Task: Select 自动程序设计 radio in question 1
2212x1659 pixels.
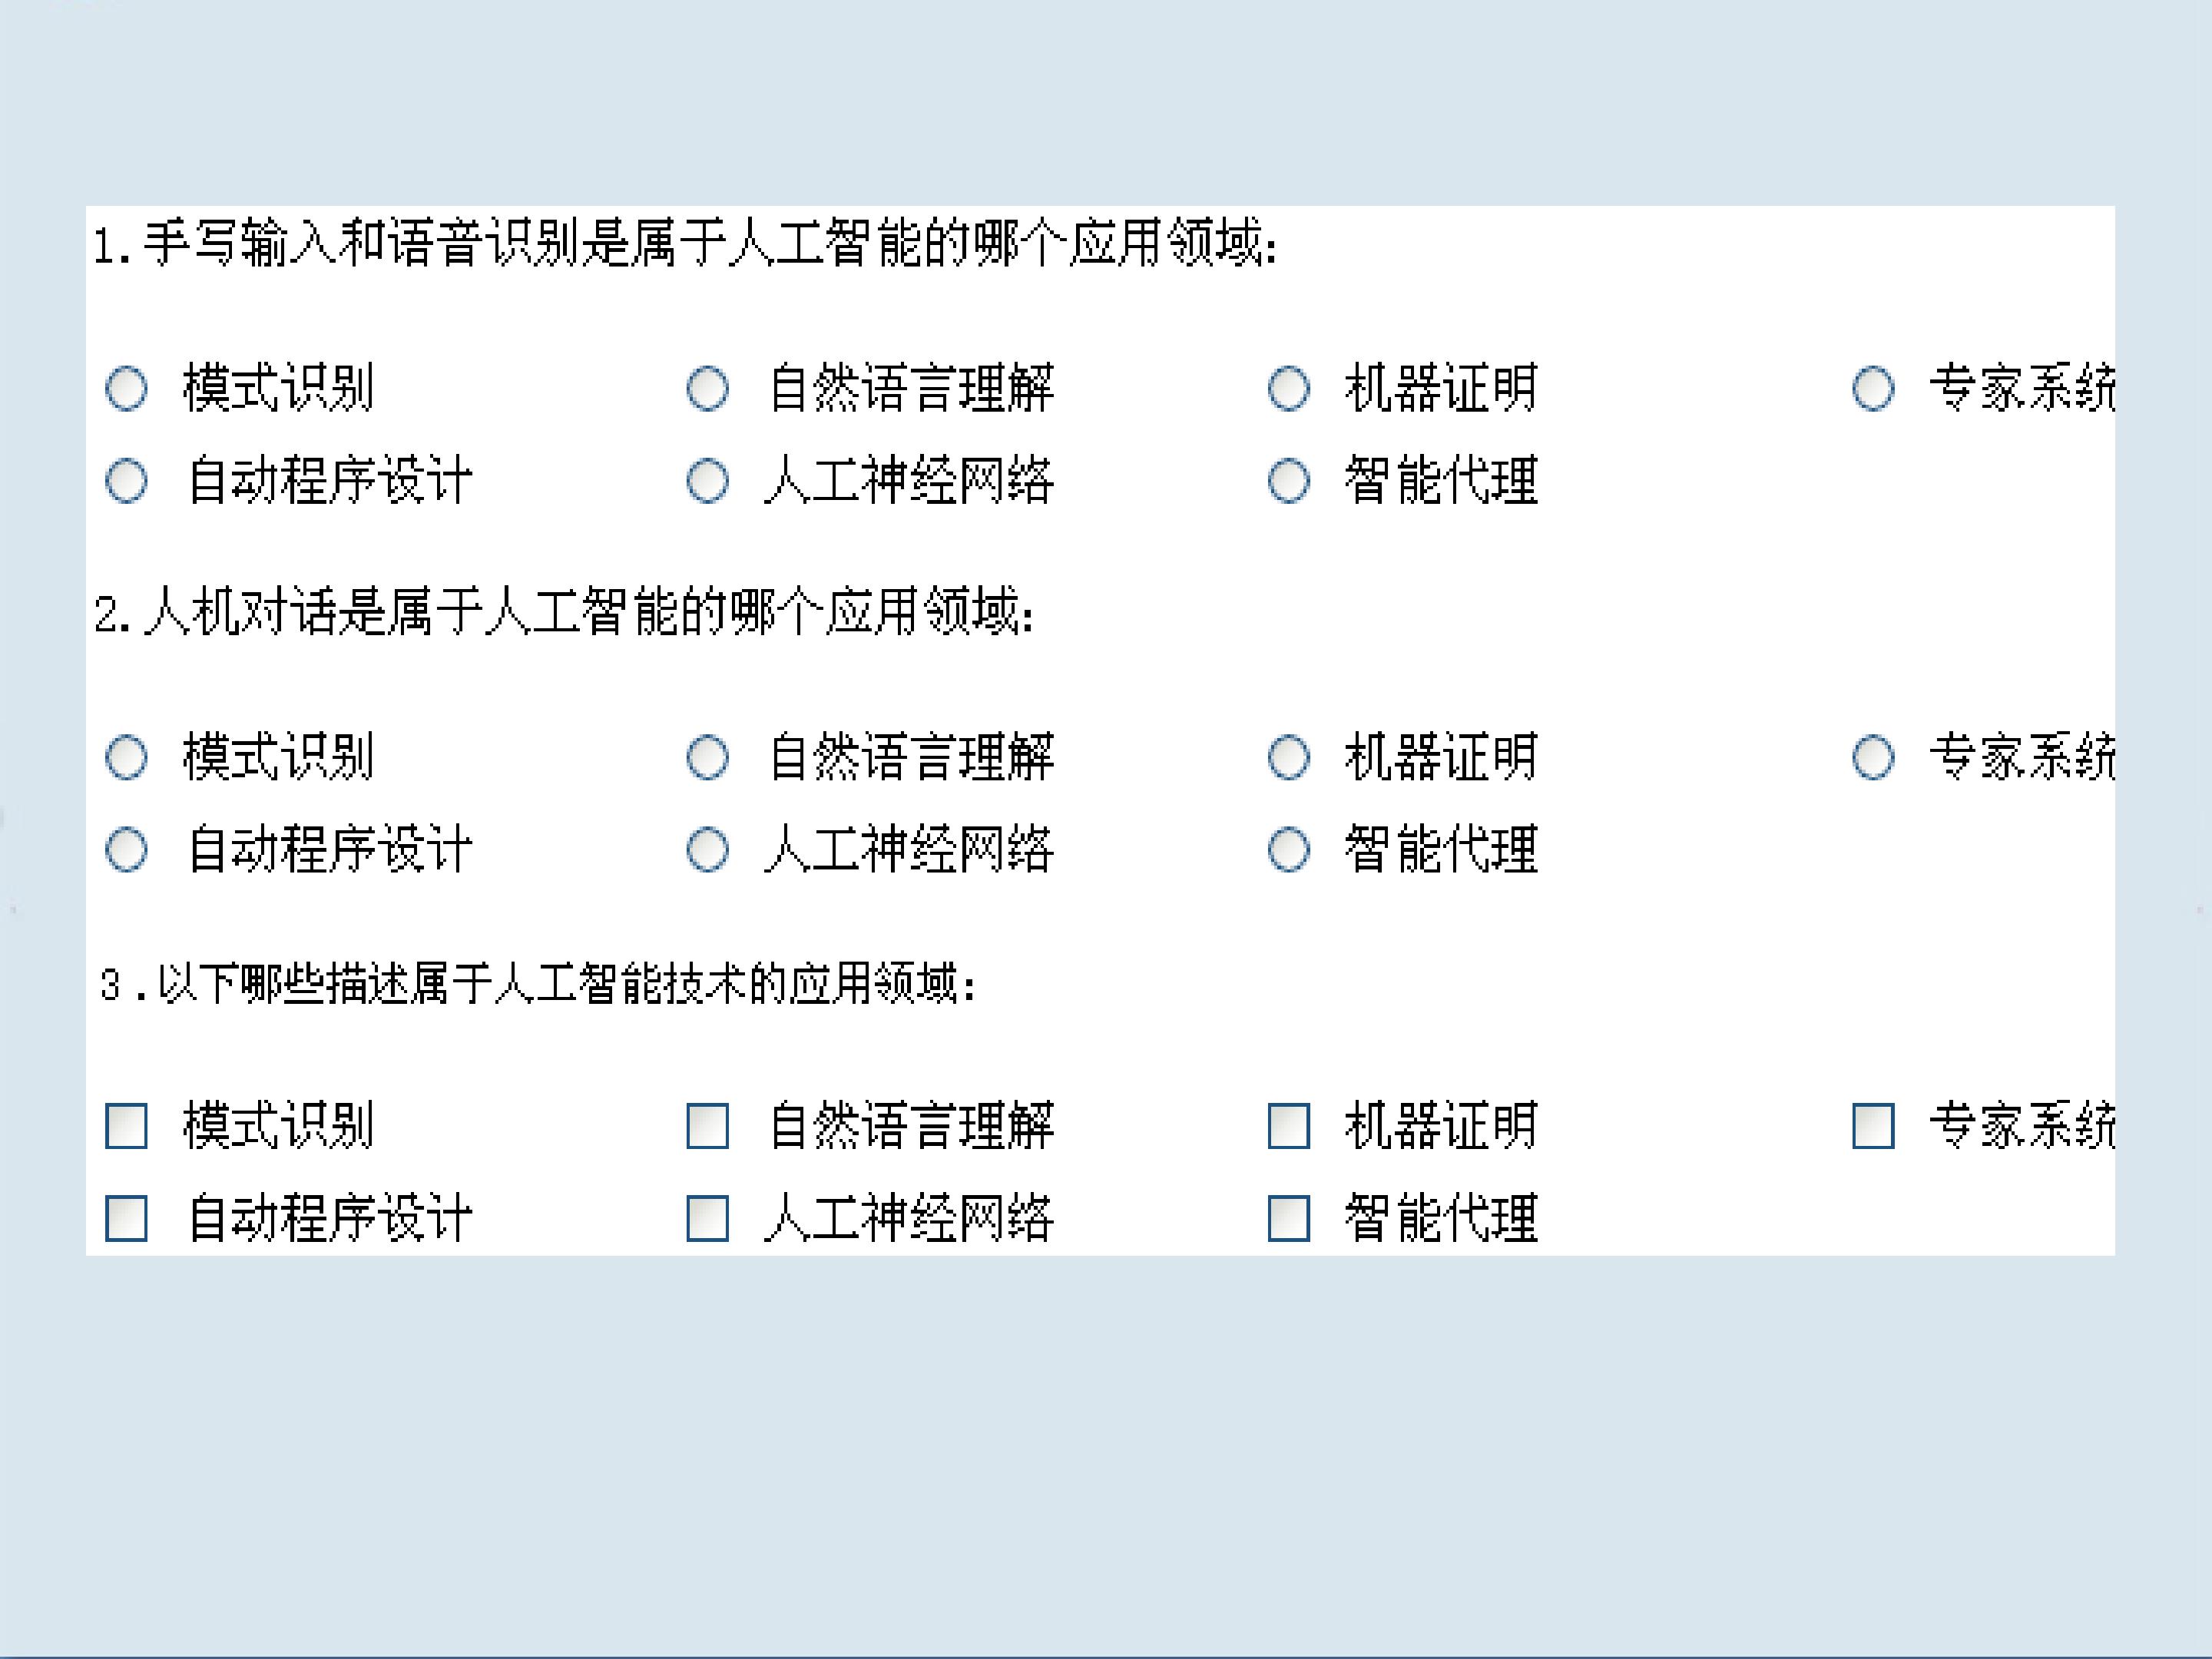Action: pyautogui.click(x=126, y=481)
